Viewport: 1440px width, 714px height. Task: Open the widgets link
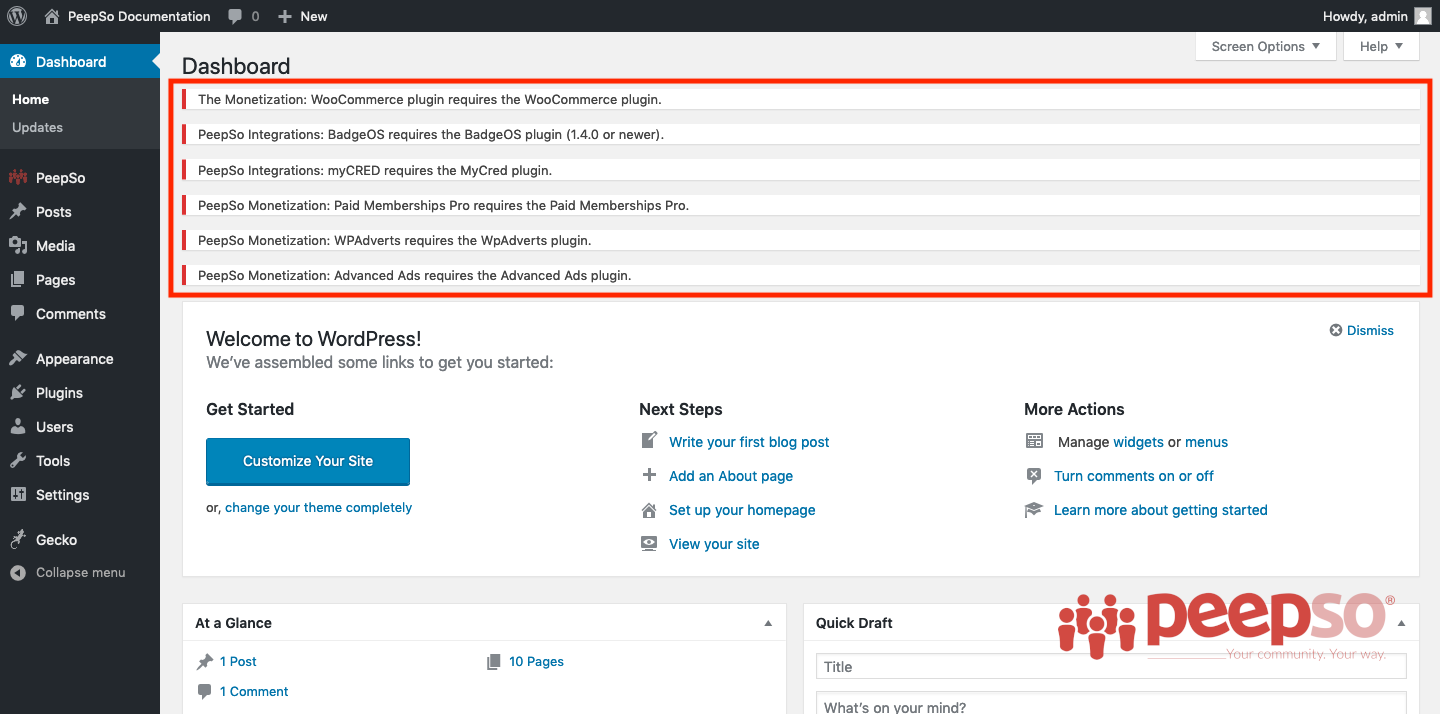(1139, 442)
